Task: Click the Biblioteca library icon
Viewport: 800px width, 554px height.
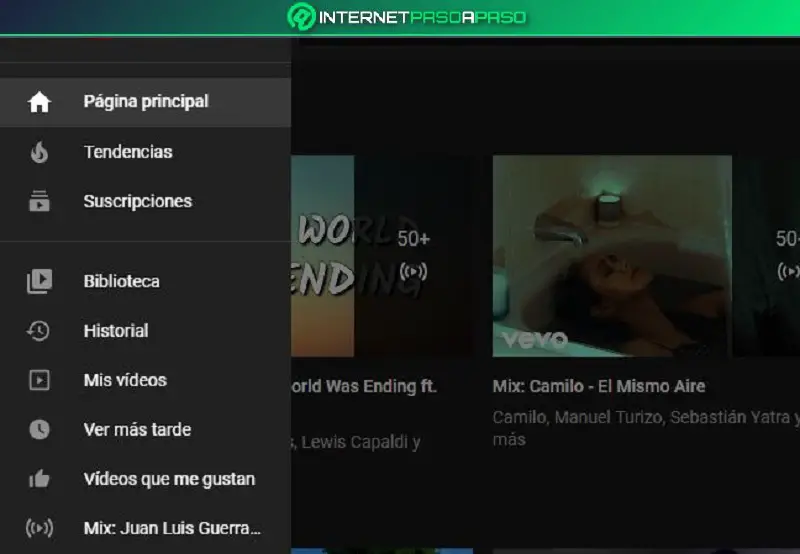Action: click(39, 281)
